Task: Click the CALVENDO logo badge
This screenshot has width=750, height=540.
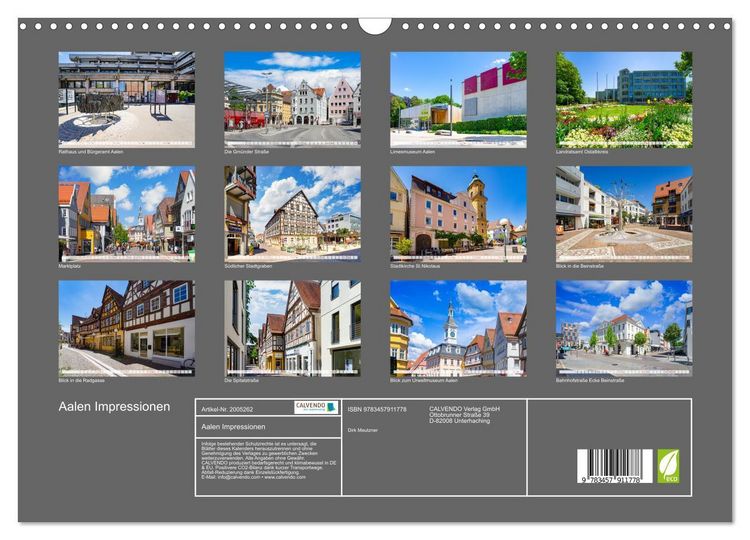Action: 316,407
